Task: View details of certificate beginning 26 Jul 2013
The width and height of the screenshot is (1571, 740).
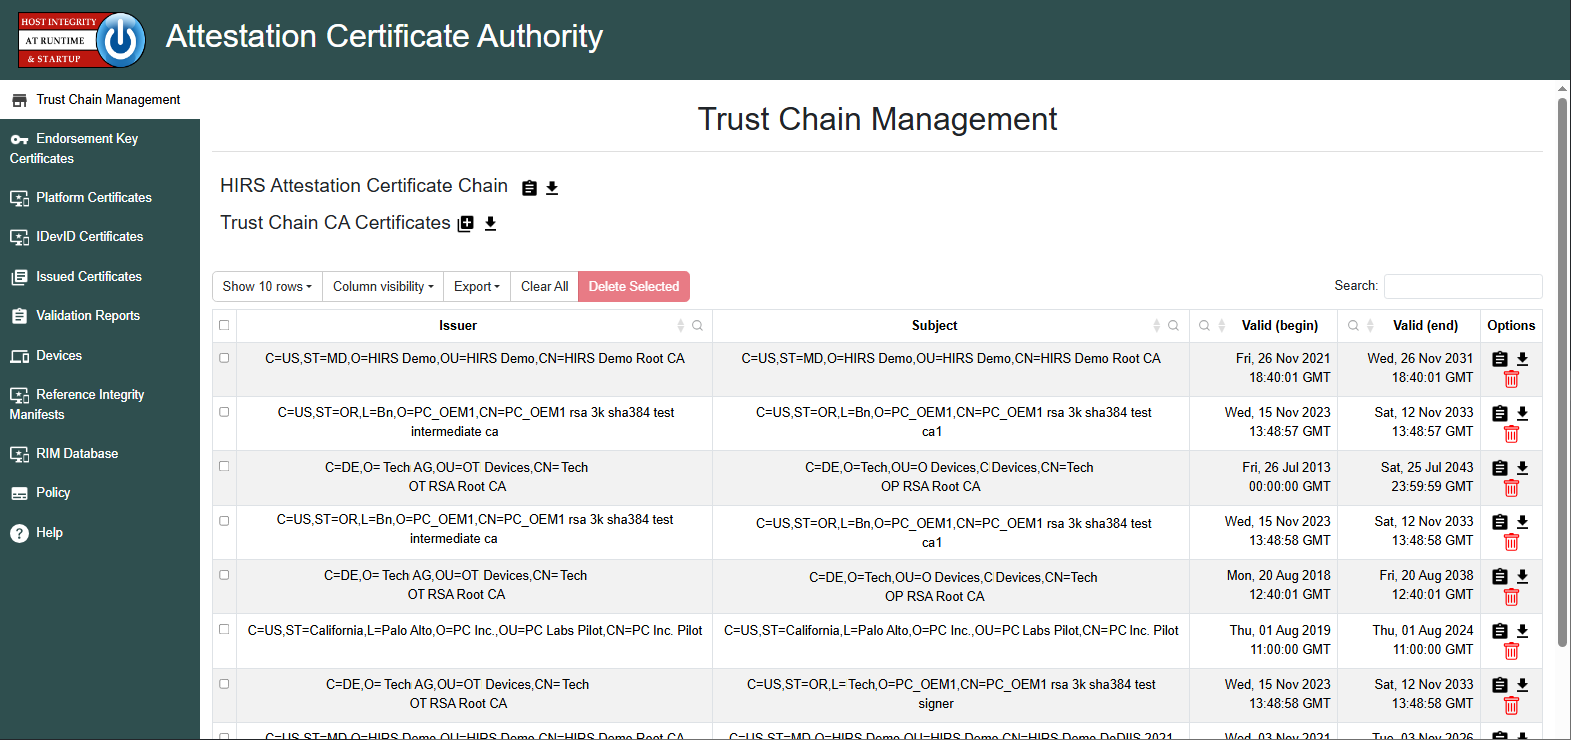Action: click(x=1500, y=468)
